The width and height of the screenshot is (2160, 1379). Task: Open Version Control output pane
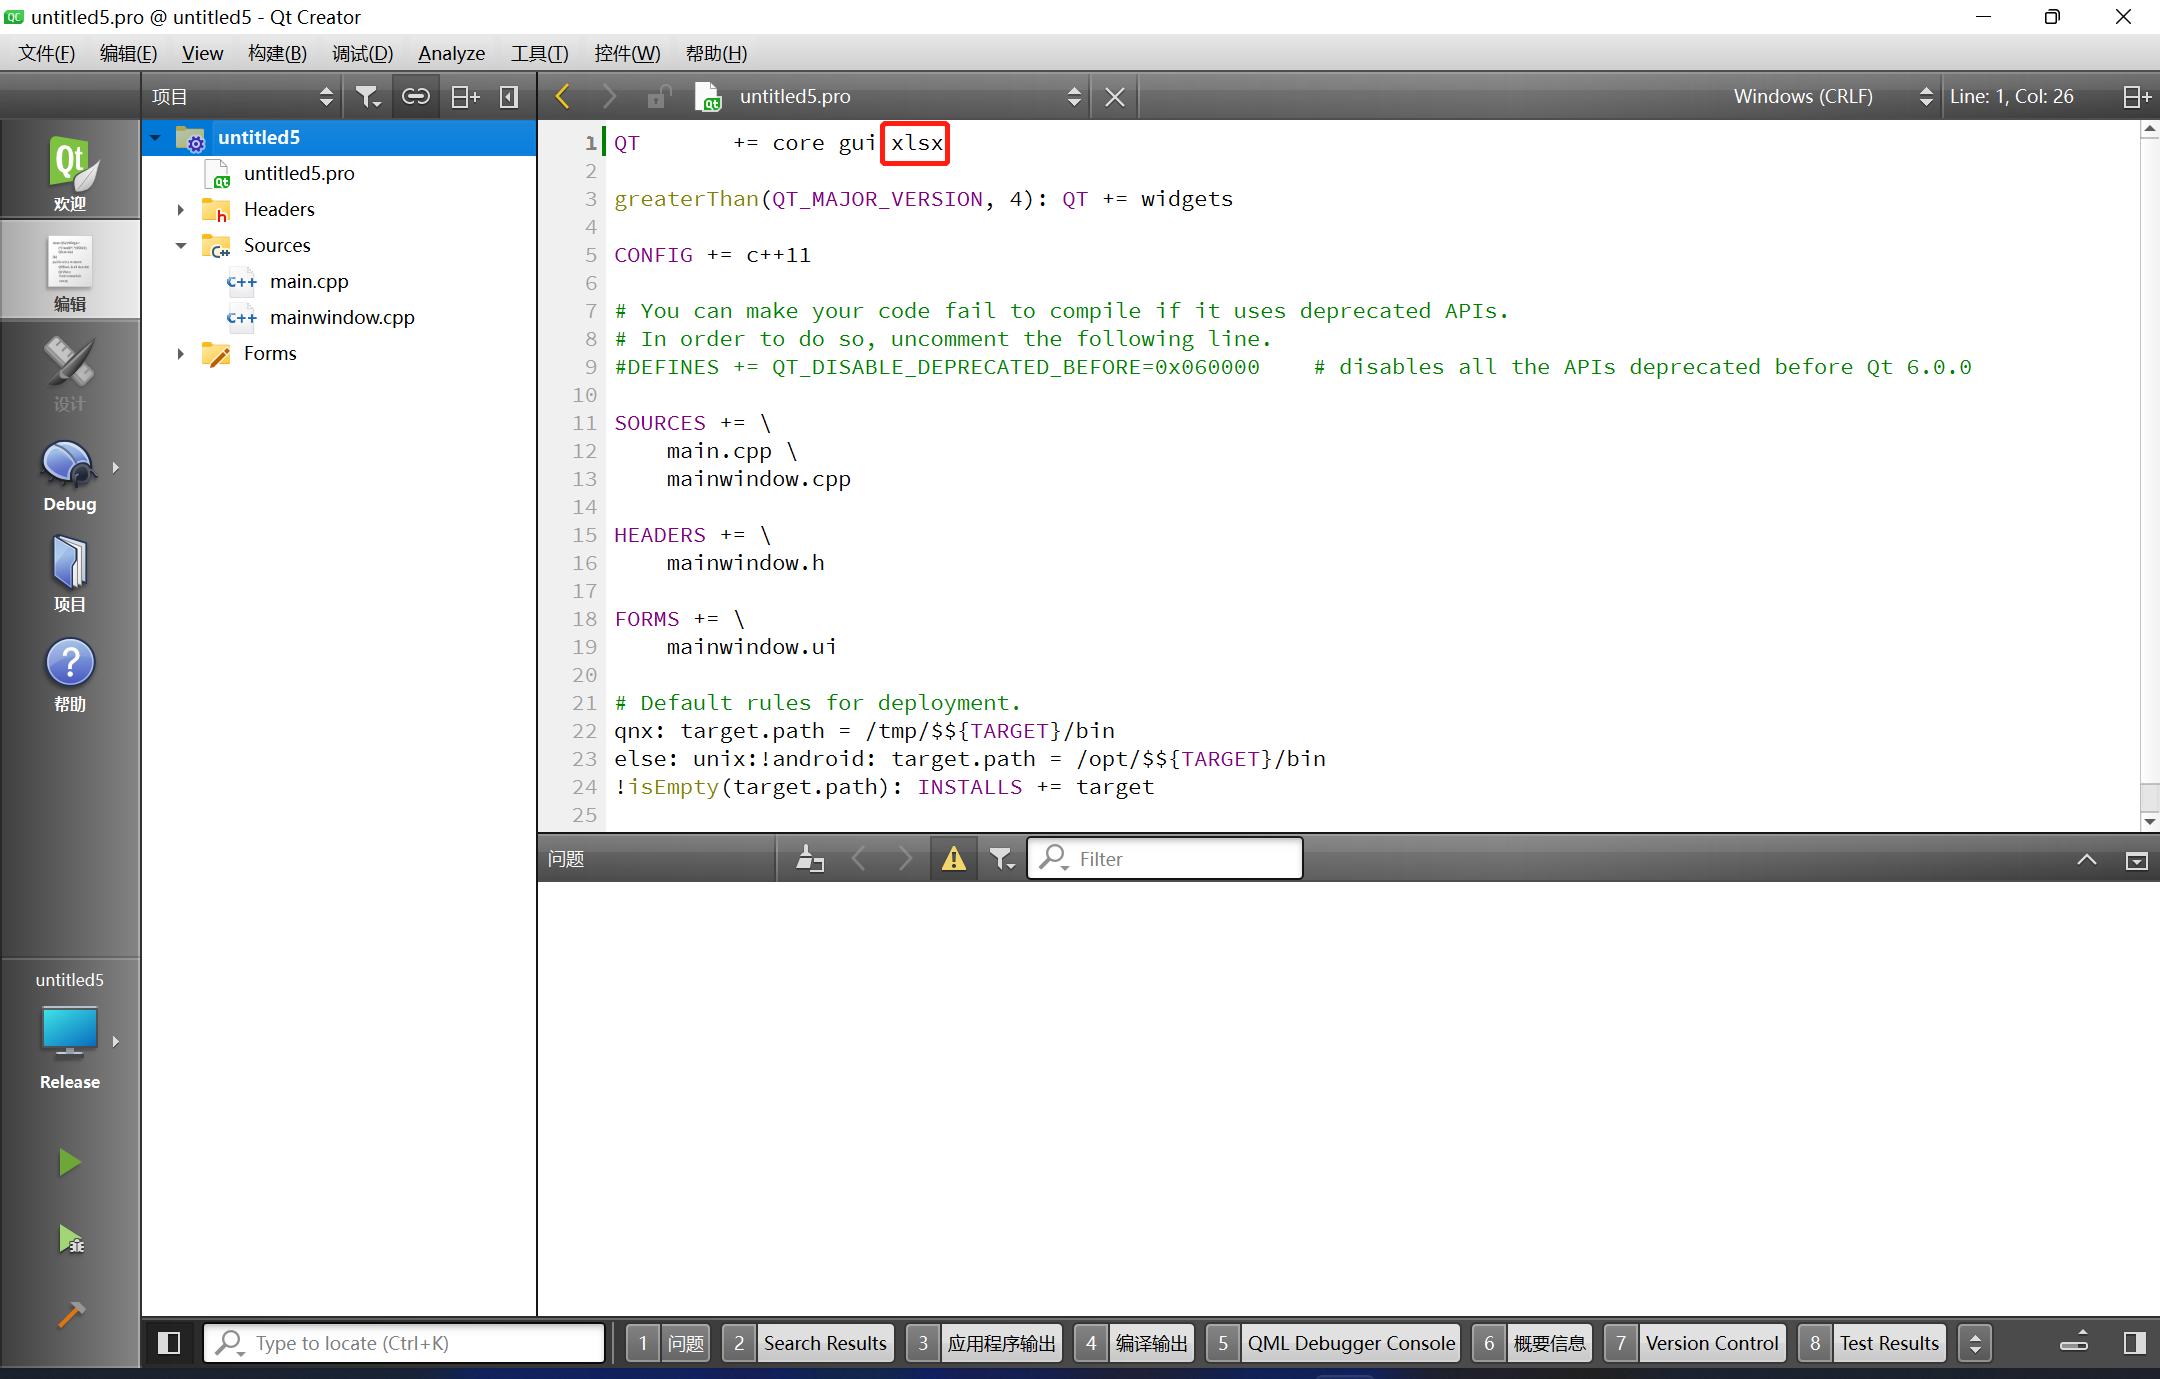click(x=1711, y=1343)
